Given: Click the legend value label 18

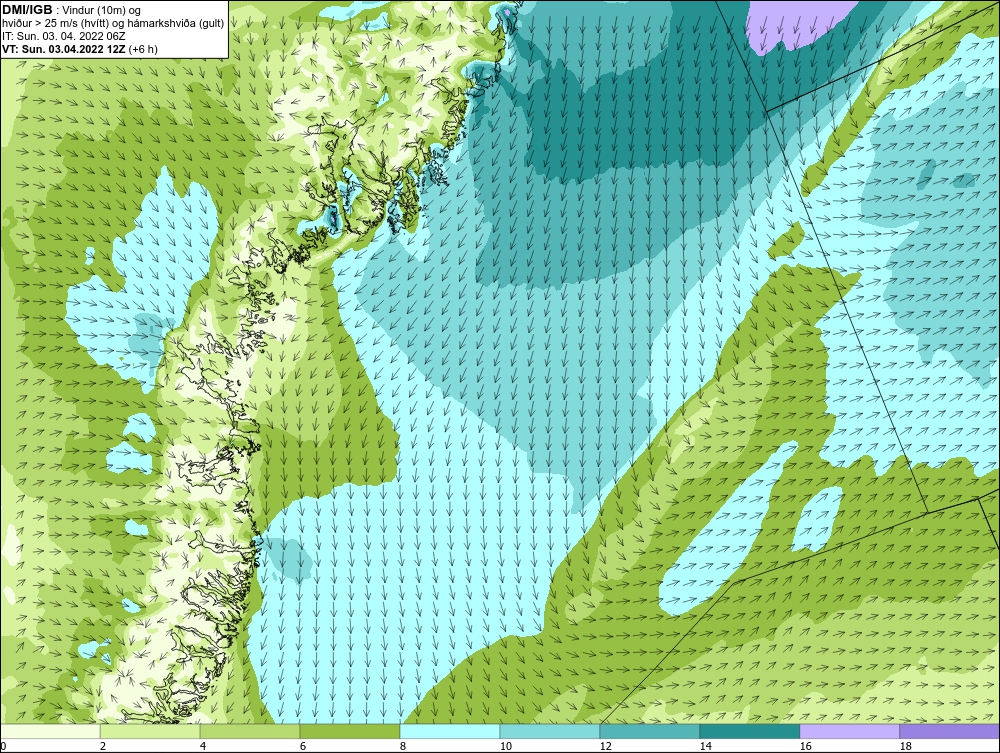Looking at the screenshot, I should tap(905, 746).
